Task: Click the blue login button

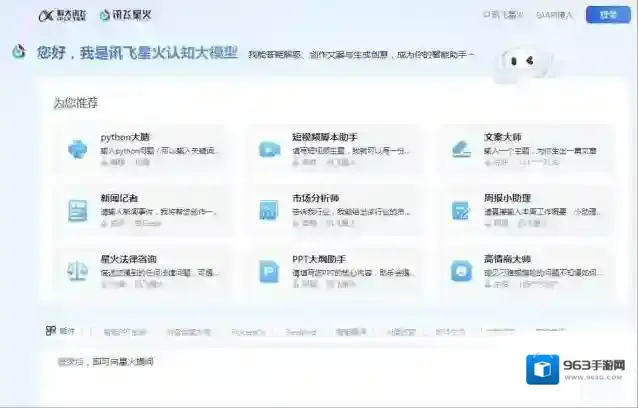Action: [x=608, y=15]
